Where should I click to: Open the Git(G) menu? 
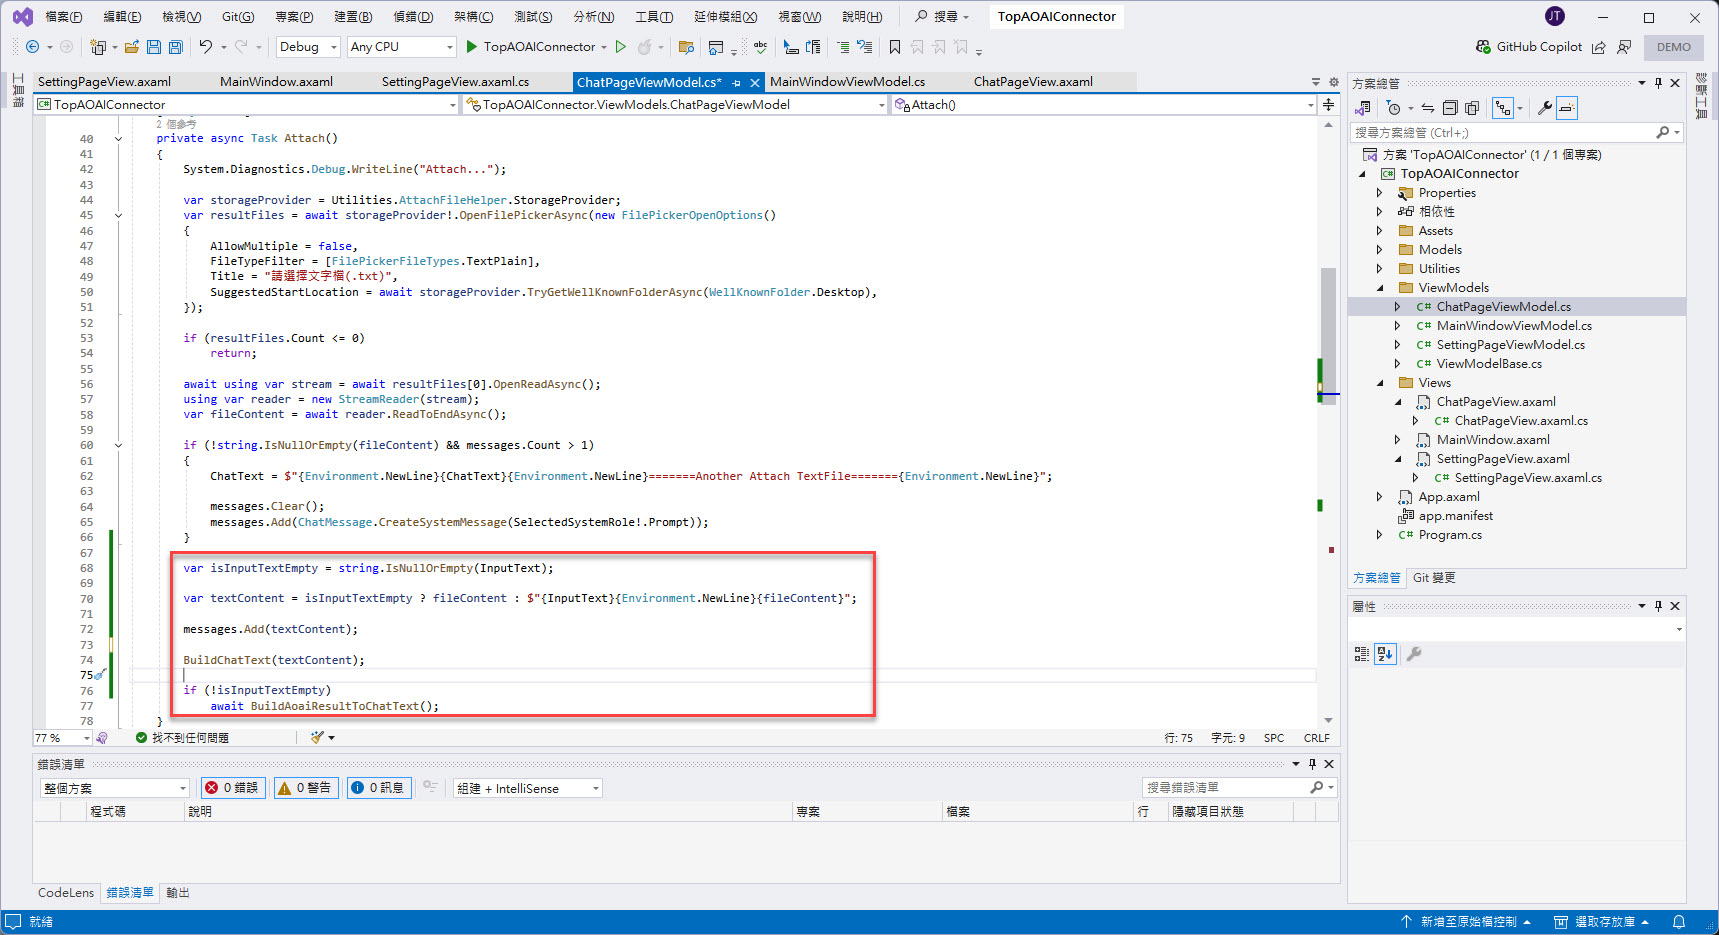(238, 16)
